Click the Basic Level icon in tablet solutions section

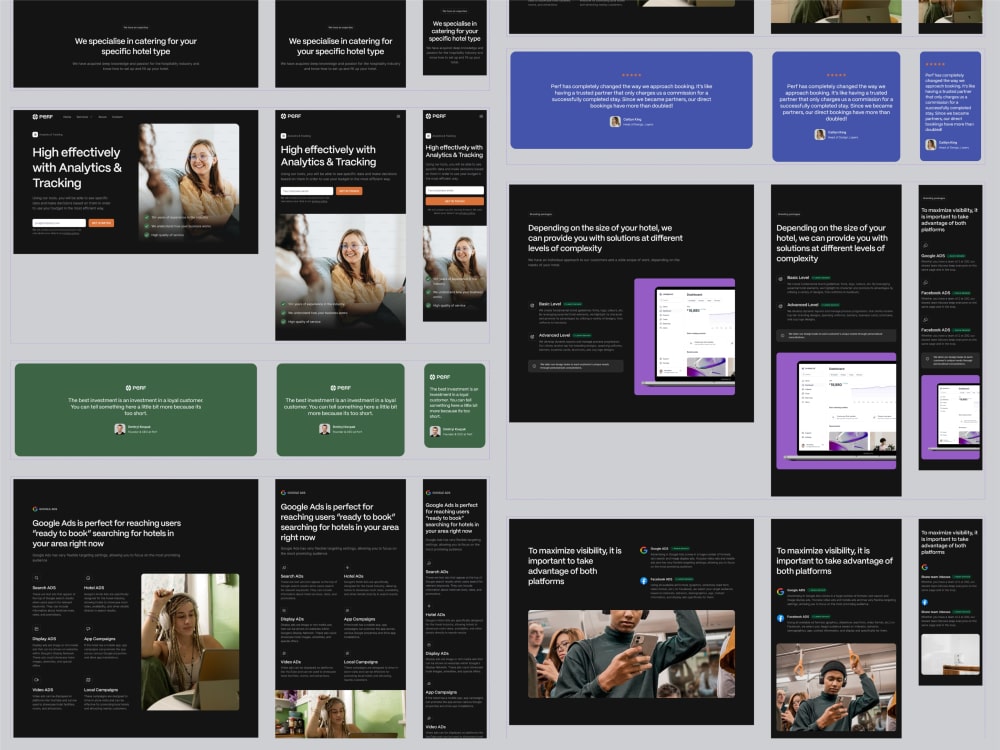coord(780,279)
